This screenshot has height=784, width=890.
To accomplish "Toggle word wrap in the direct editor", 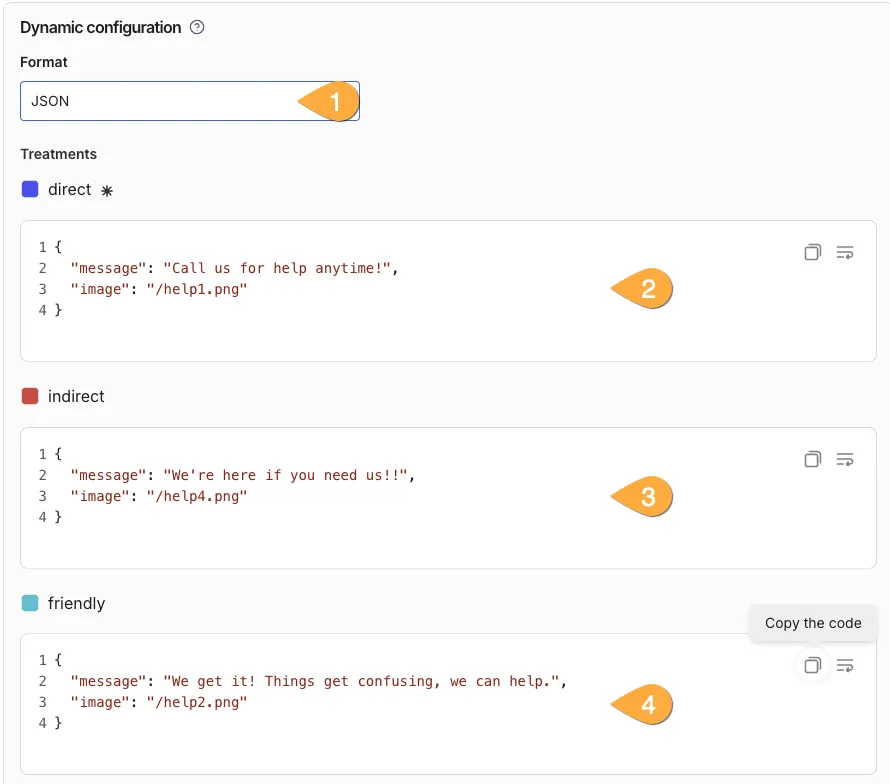I will click(x=845, y=252).
